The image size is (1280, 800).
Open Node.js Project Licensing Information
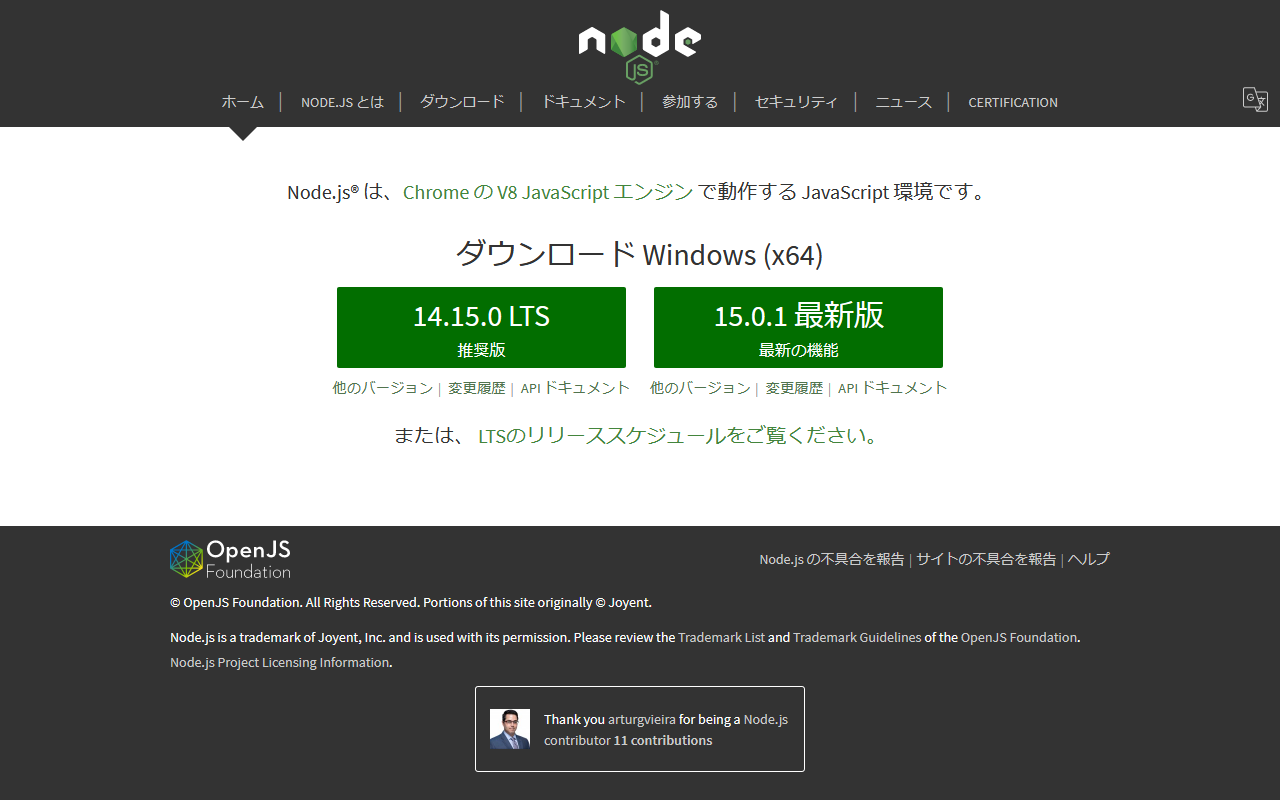tap(279, 662)
